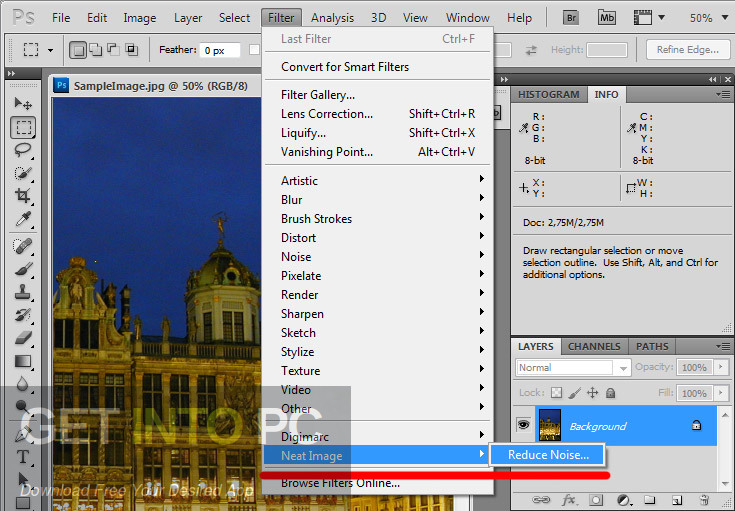Image resolution: width=735 pixels, height=511 pixels.
Task: Choose Add to selection mode
Action: point(96,49)
